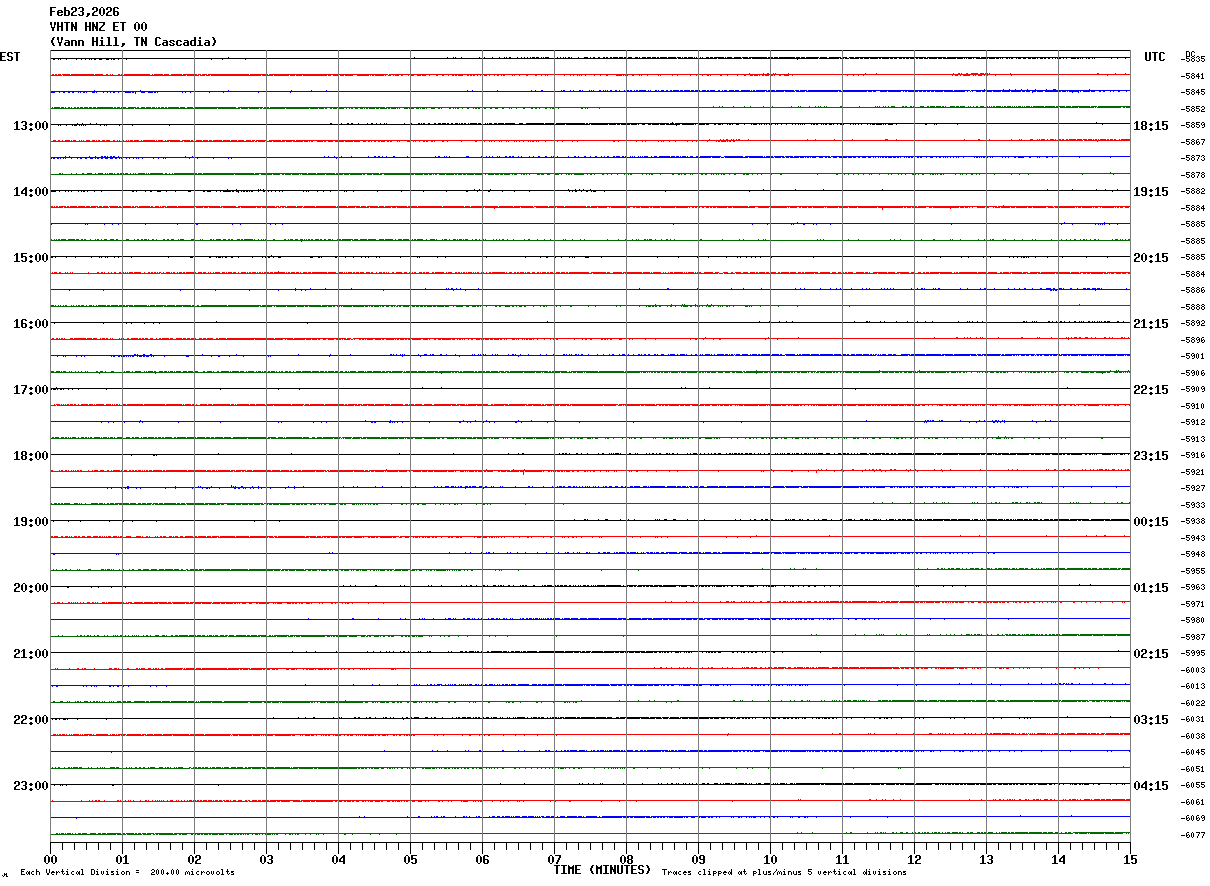Select the 17:00 EST row label
1210x886 pixels.
pos(31,389)
